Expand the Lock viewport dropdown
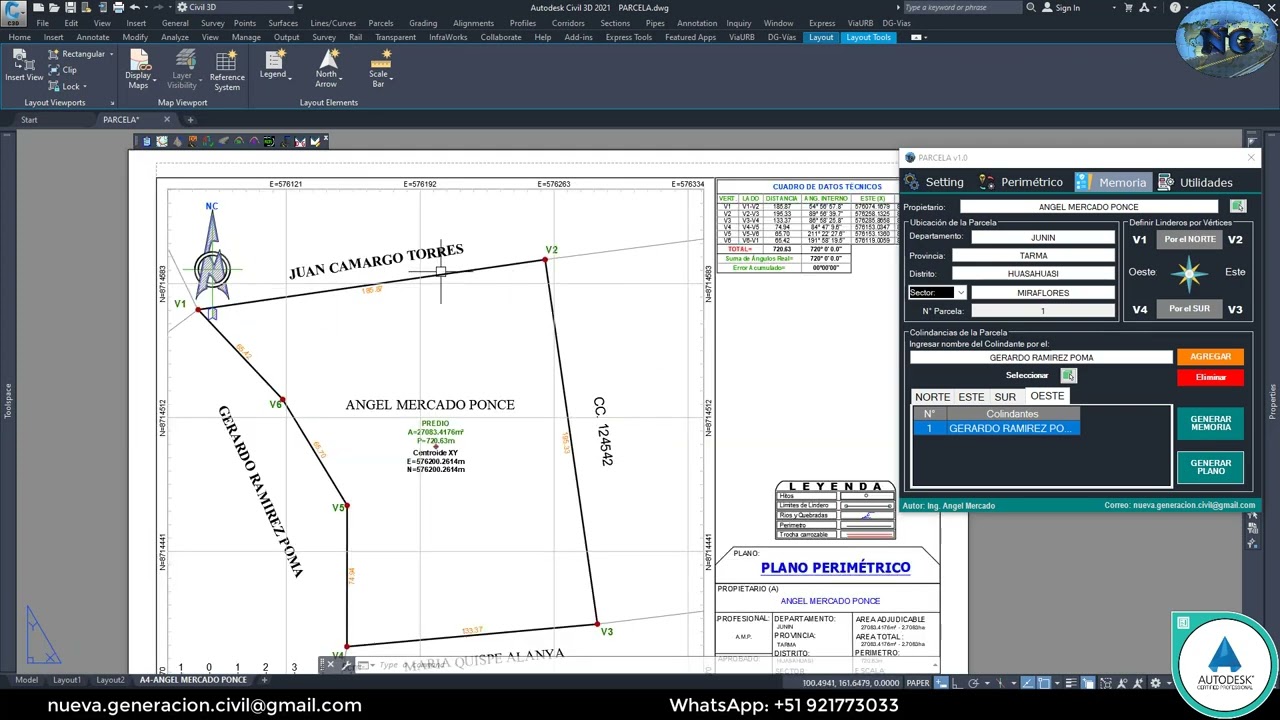The image size is (1280, 720). pyautogui.click(x=85, y=87)
